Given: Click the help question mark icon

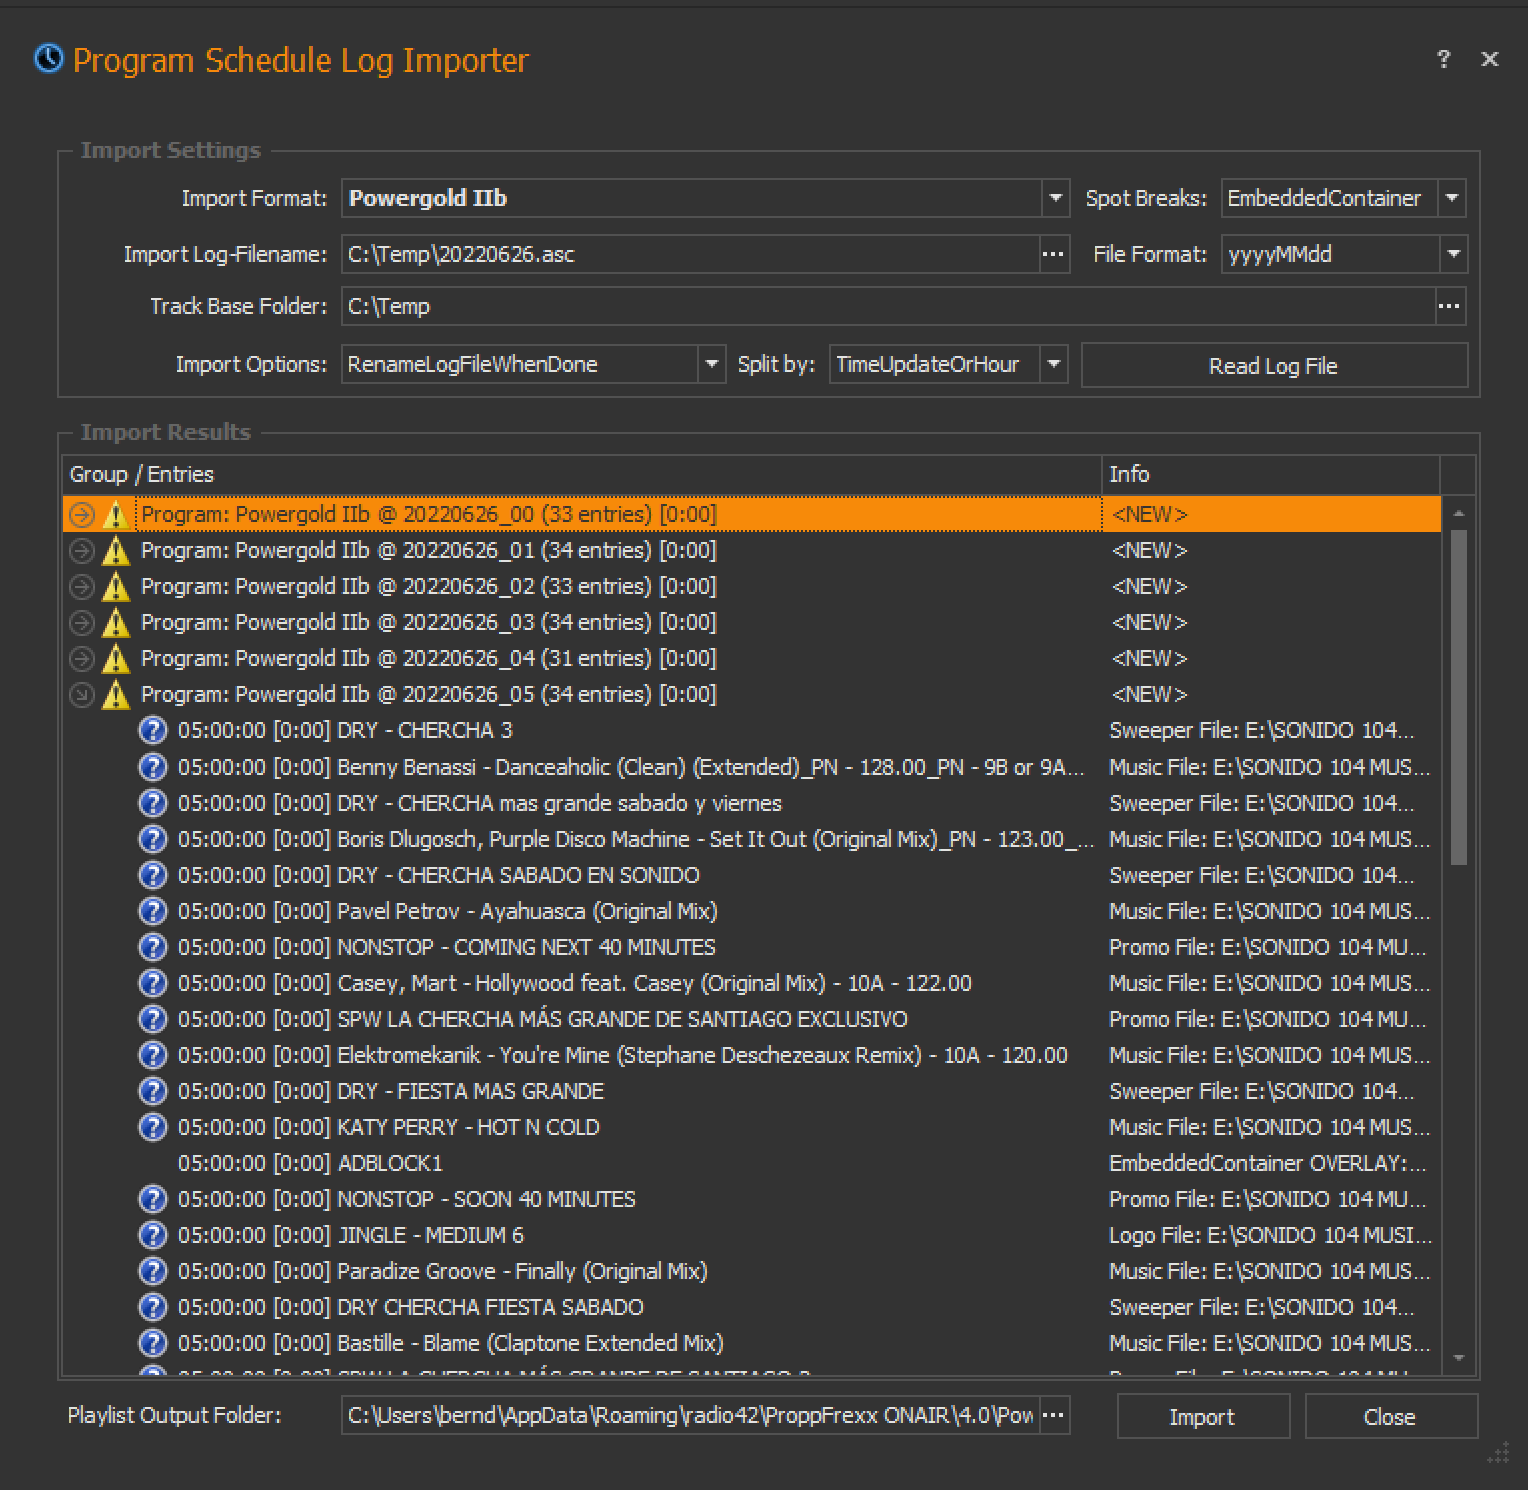Looking at the screenshot, I should [1443, 59].
